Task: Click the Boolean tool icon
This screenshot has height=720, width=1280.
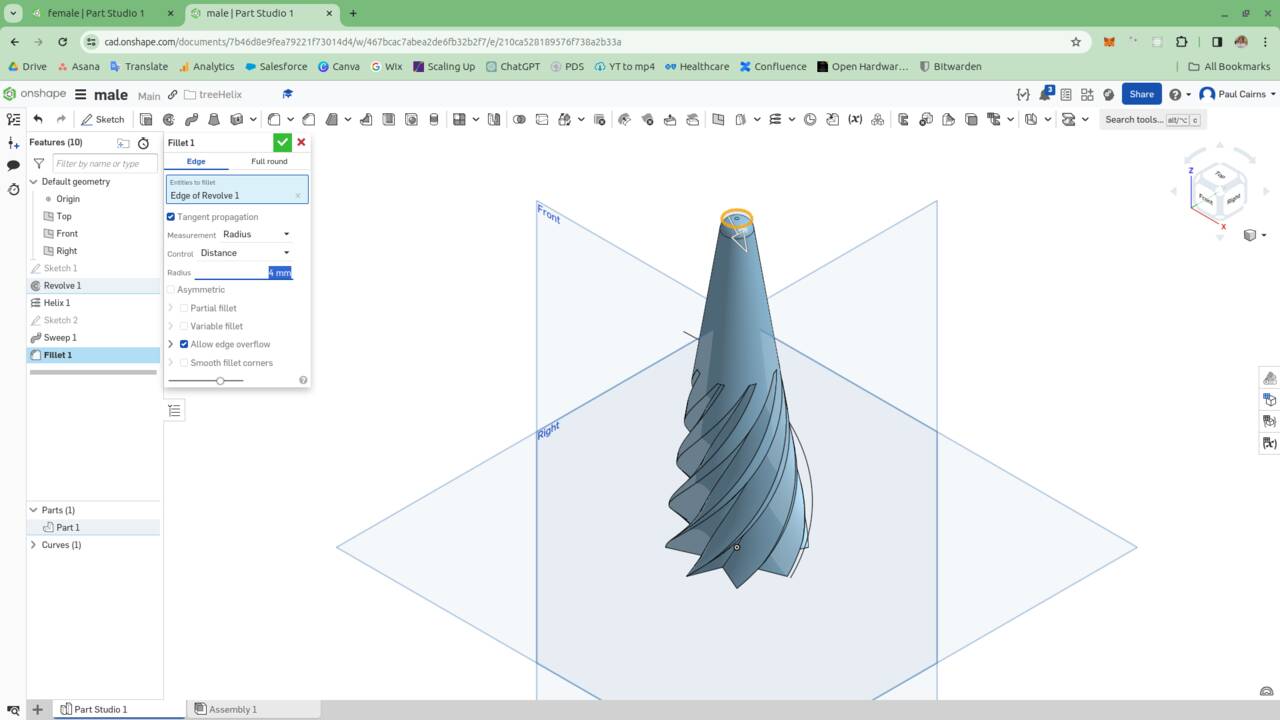Action: pyautogui.click(x=520, y=119)
